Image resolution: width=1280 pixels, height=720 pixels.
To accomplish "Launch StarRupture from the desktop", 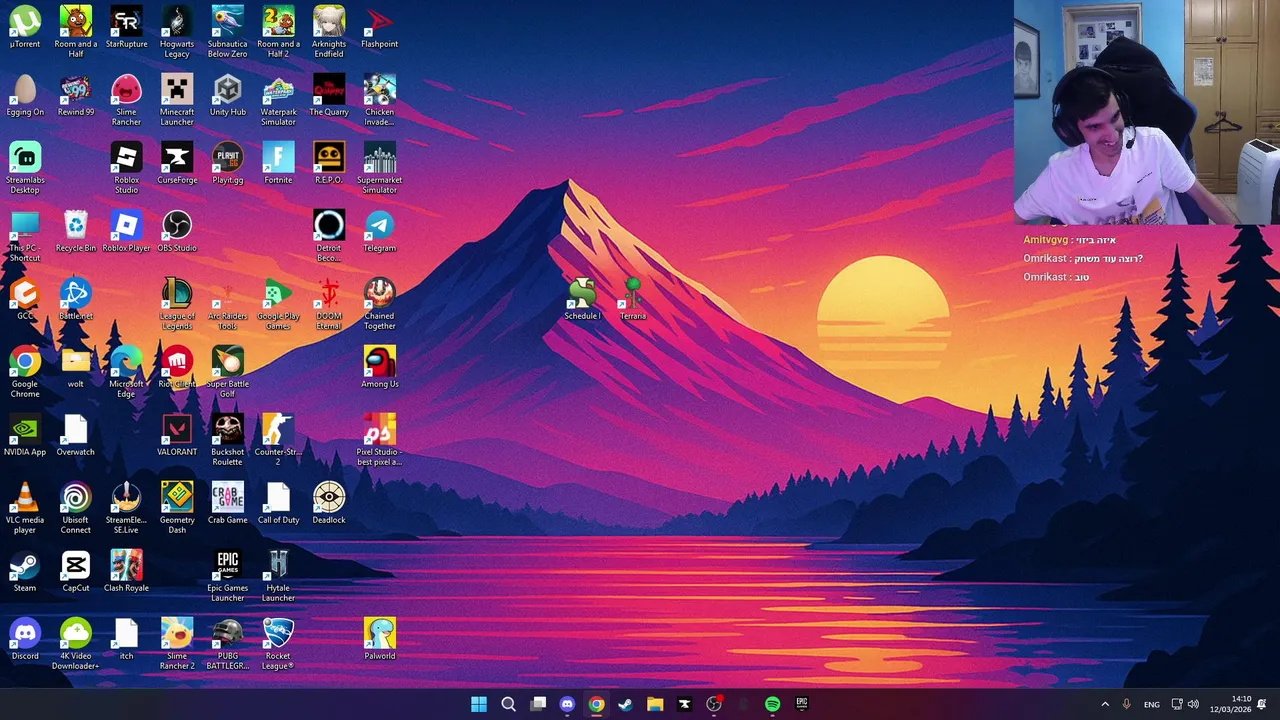I will coord(126,28).
